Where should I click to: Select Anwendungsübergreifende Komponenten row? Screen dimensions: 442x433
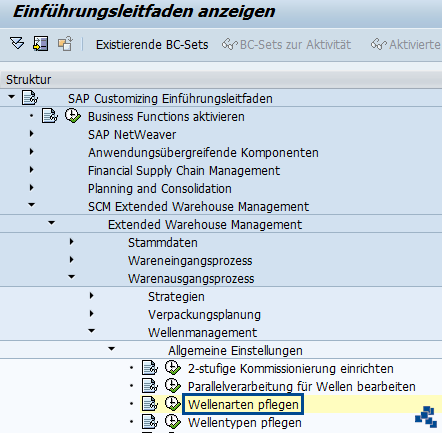pyautogui.click(x=203, y=153)
